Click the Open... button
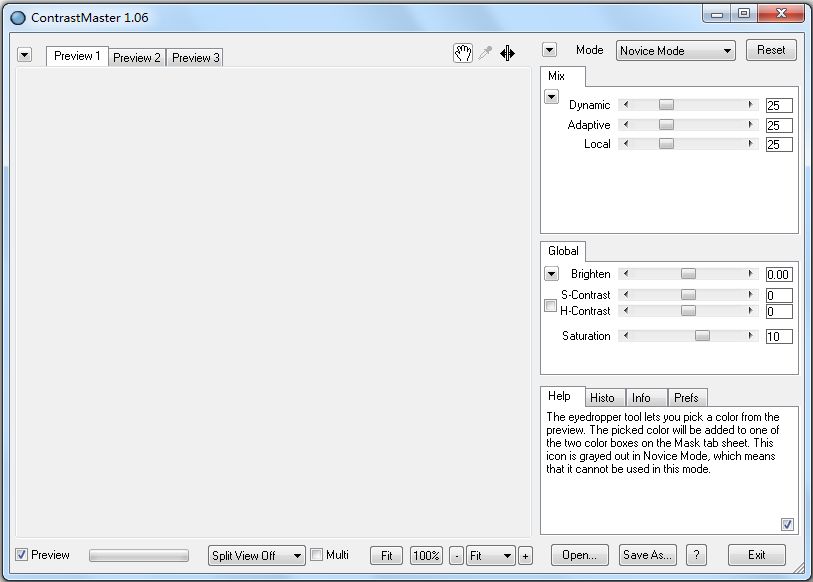The image size is (813, 582). point(579,555)
